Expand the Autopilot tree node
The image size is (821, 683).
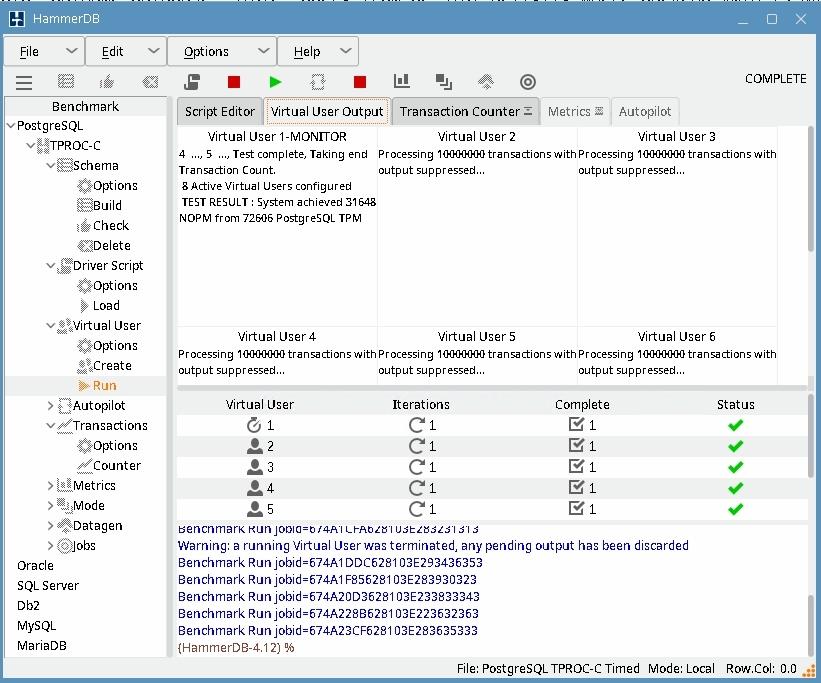[x=51, y=406]
